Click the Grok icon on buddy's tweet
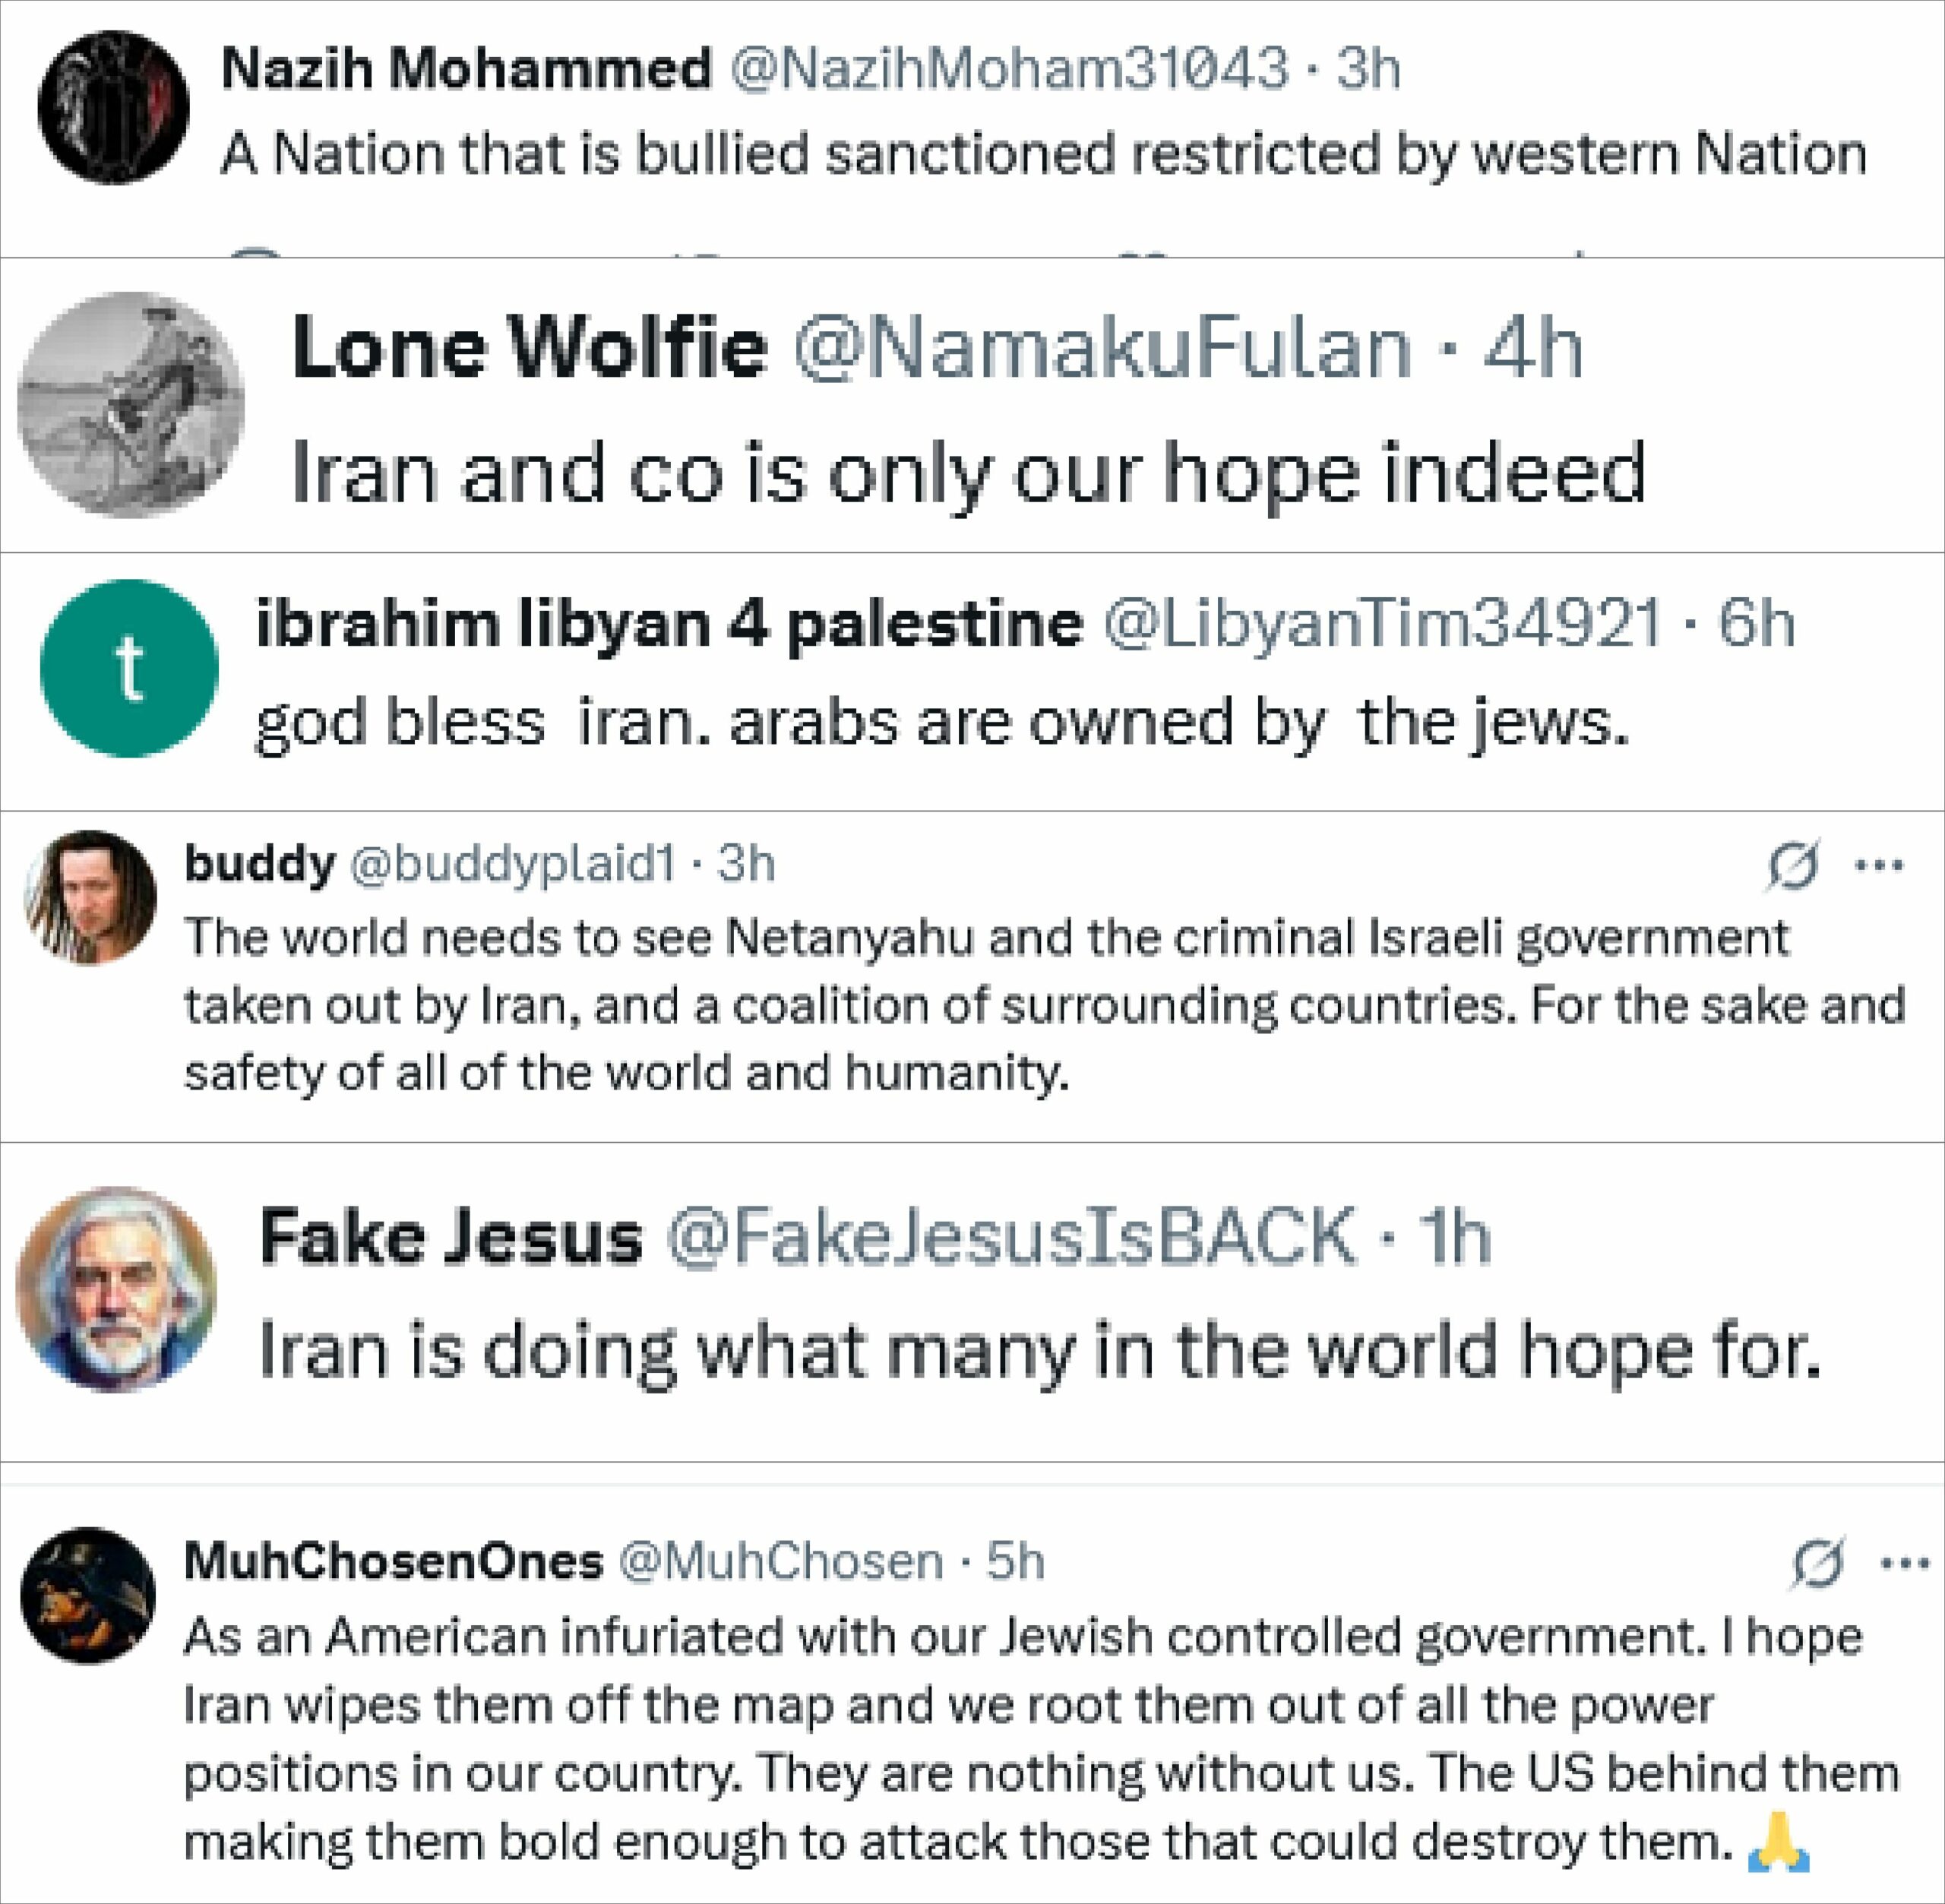This screenshot has width=1945, height=1904. [x=1792, y=866]
